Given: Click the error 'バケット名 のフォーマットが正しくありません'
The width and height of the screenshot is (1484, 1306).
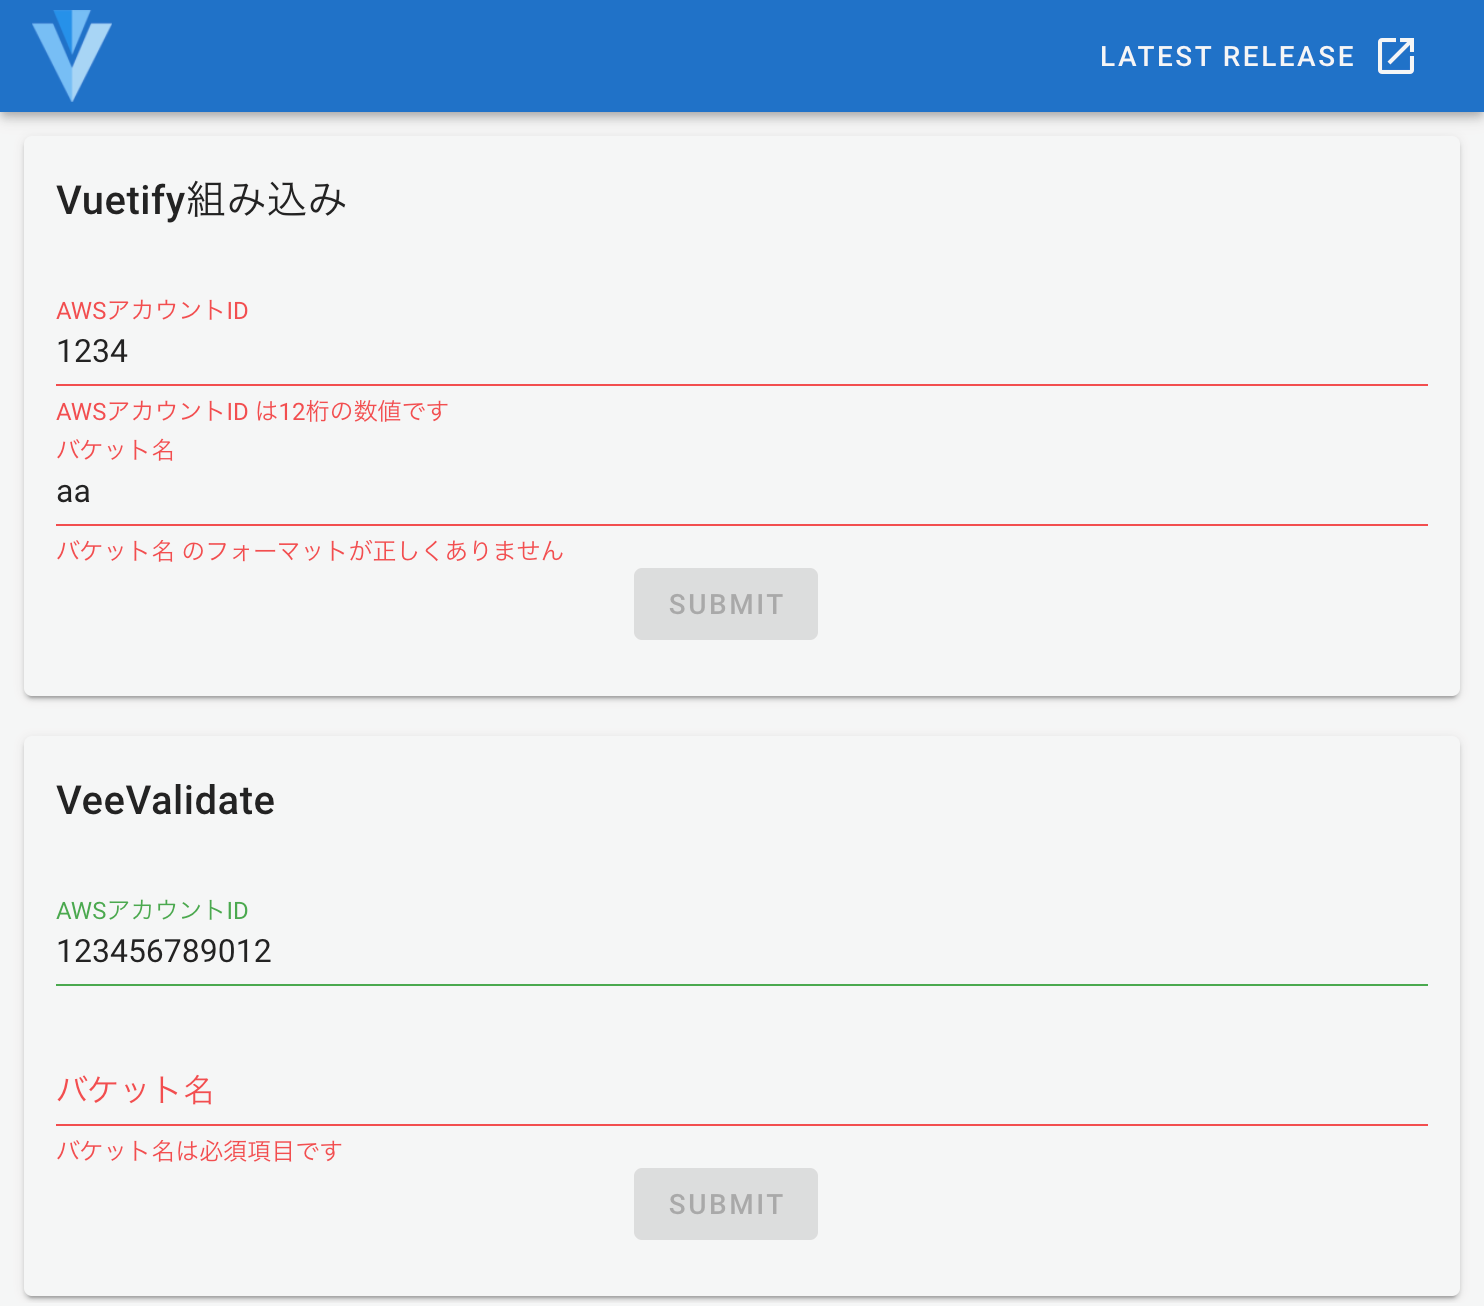Looking at the screenshot, I should pos(310,551).
